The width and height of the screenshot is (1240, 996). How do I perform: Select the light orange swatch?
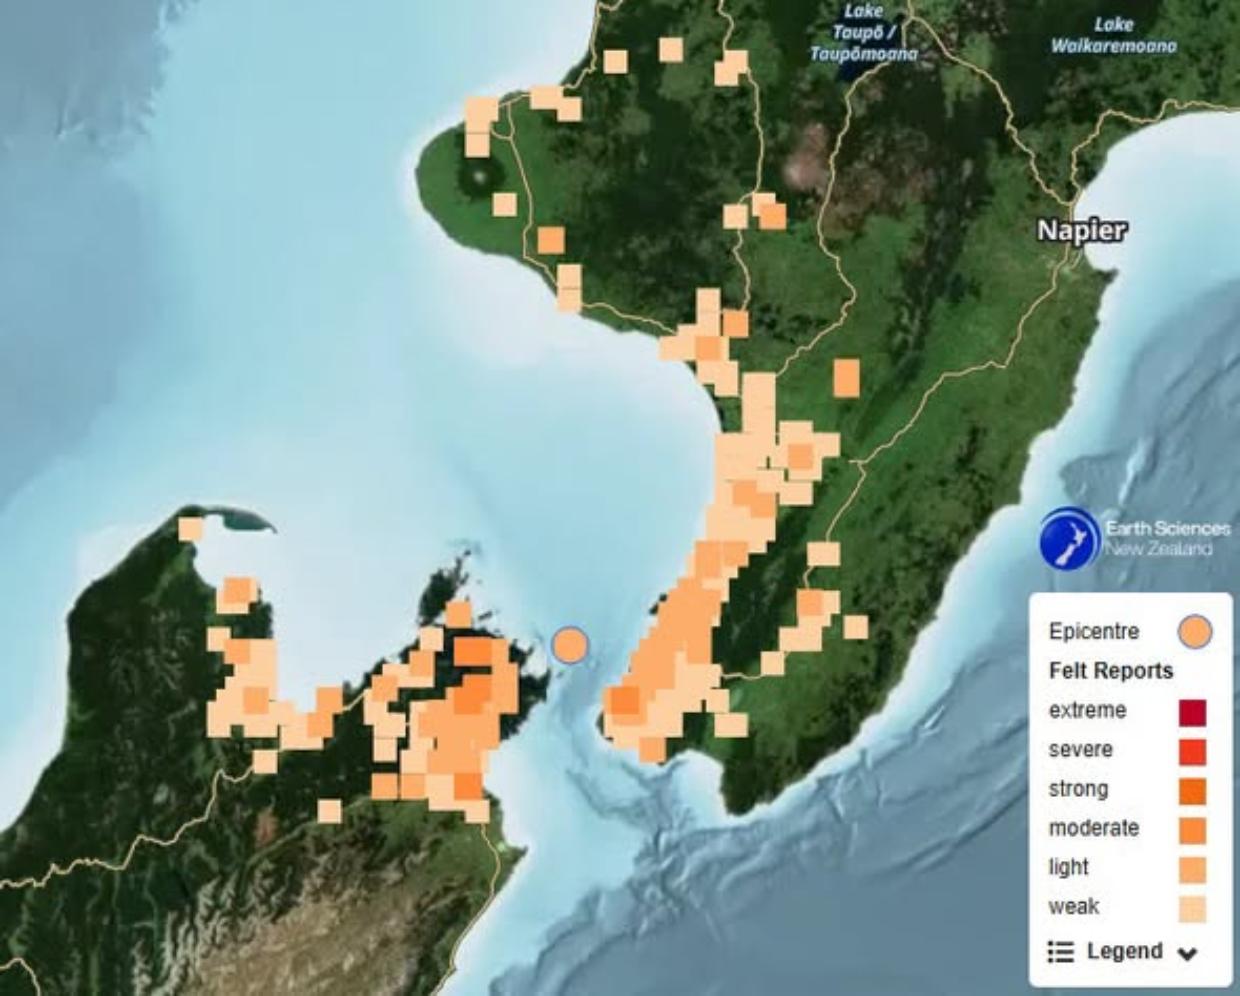pyautogui.click(x=1192, y=869)
